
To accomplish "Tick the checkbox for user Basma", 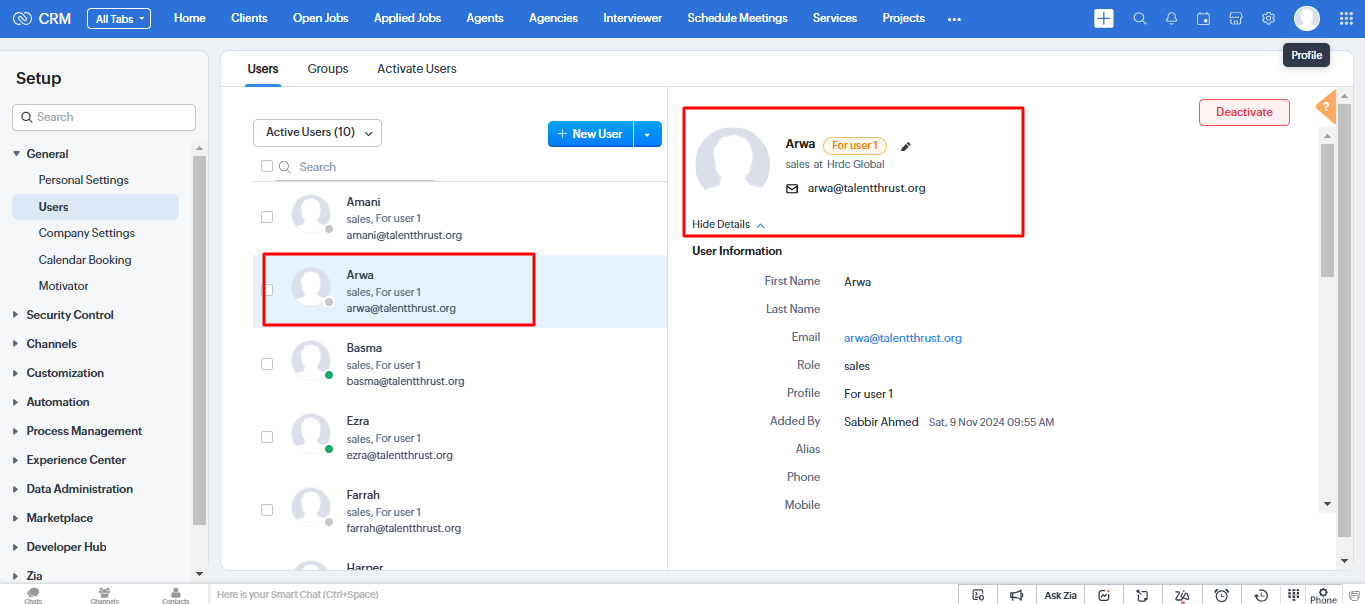I will tap(267, 364).
